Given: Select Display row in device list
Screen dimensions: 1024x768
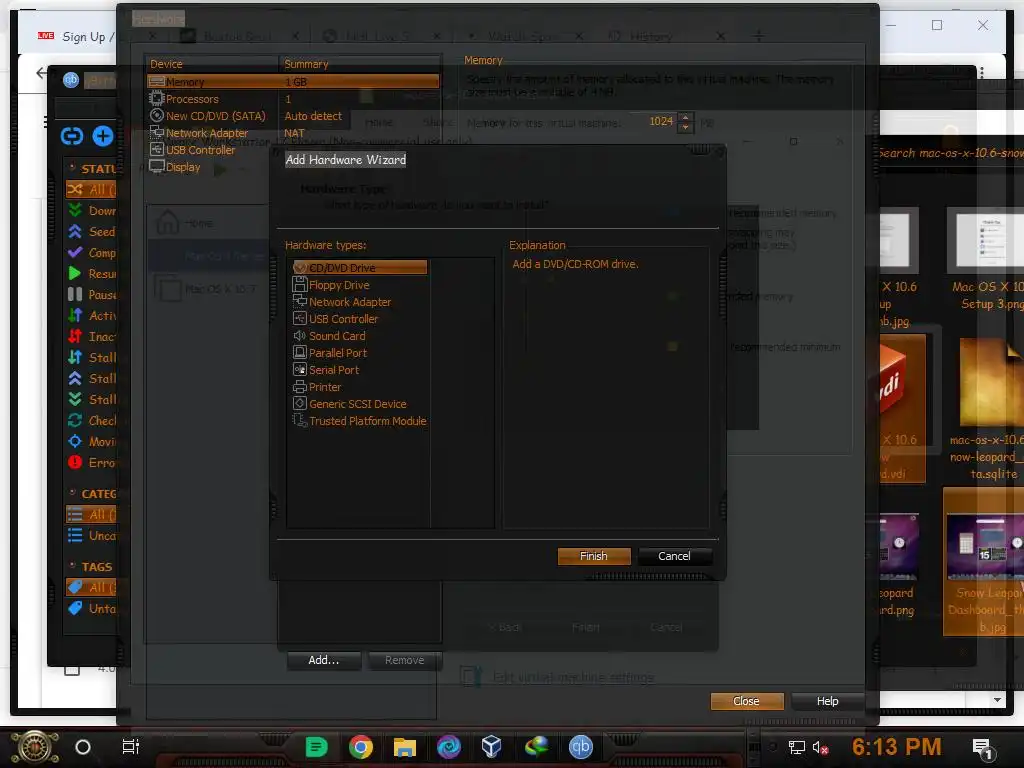Looking at the screenshot, I should point(293,167).
